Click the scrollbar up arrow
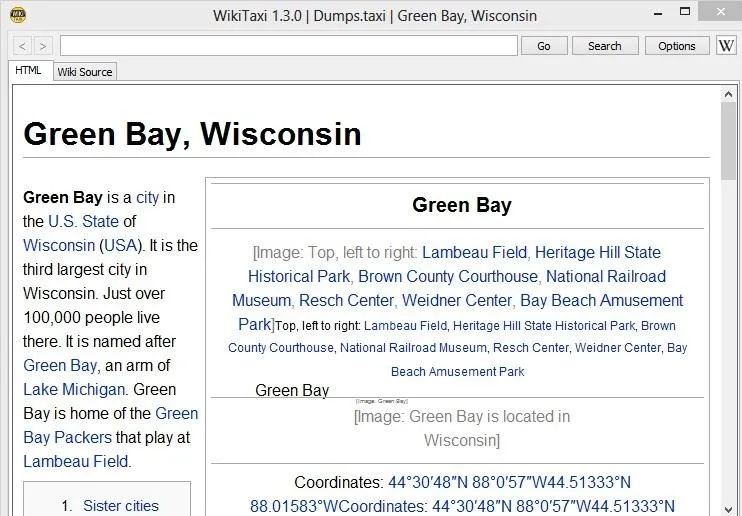Viewport: 742px width, 516px height. pyautogui.click(x=728, y=95)
